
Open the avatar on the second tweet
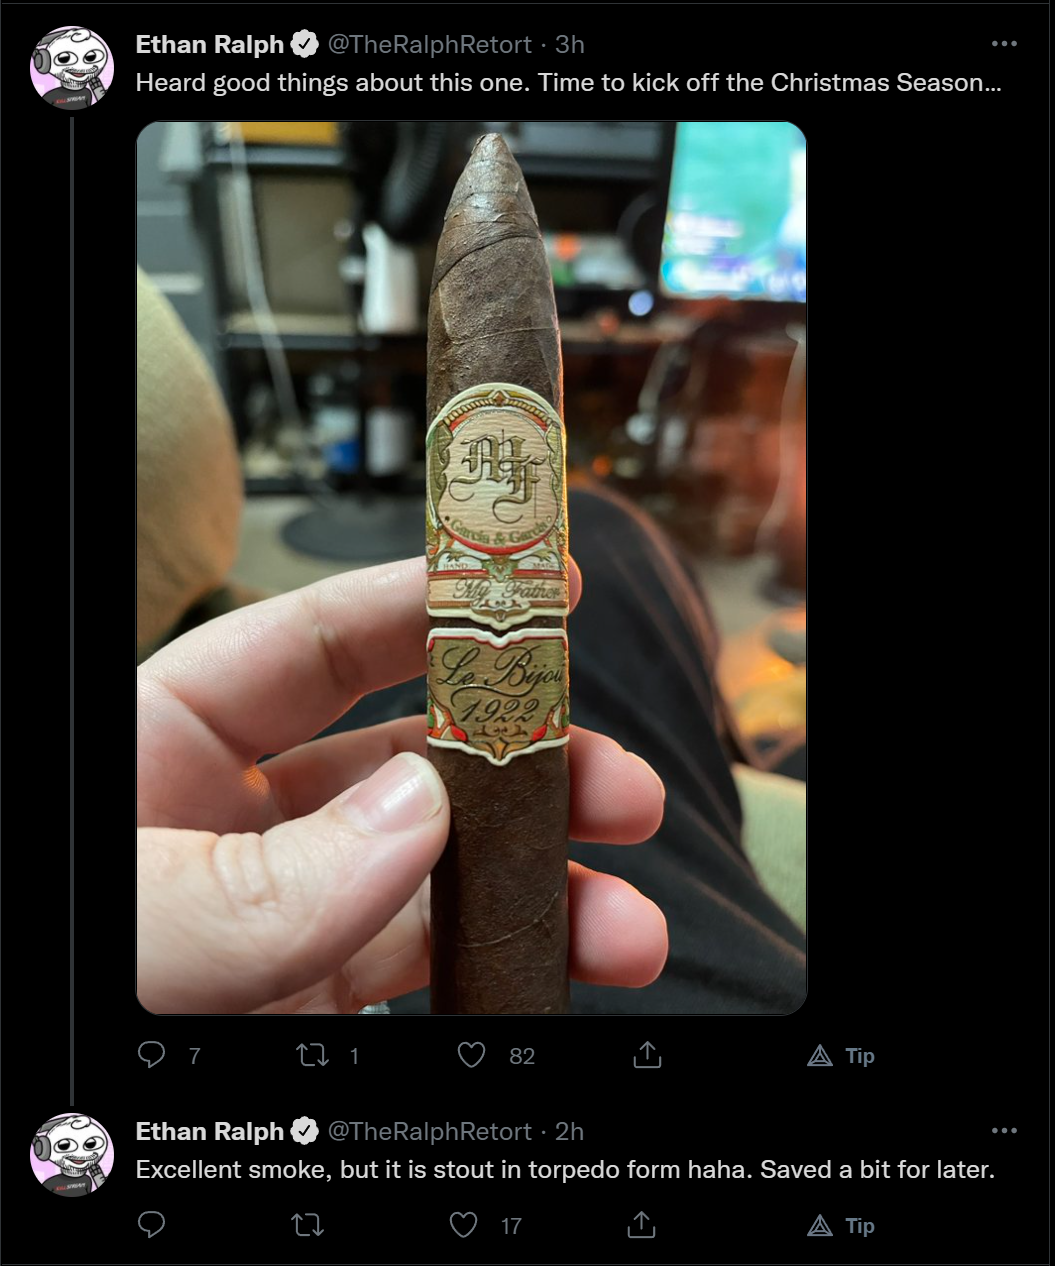pyautogui.click(x=72, y=1155)
